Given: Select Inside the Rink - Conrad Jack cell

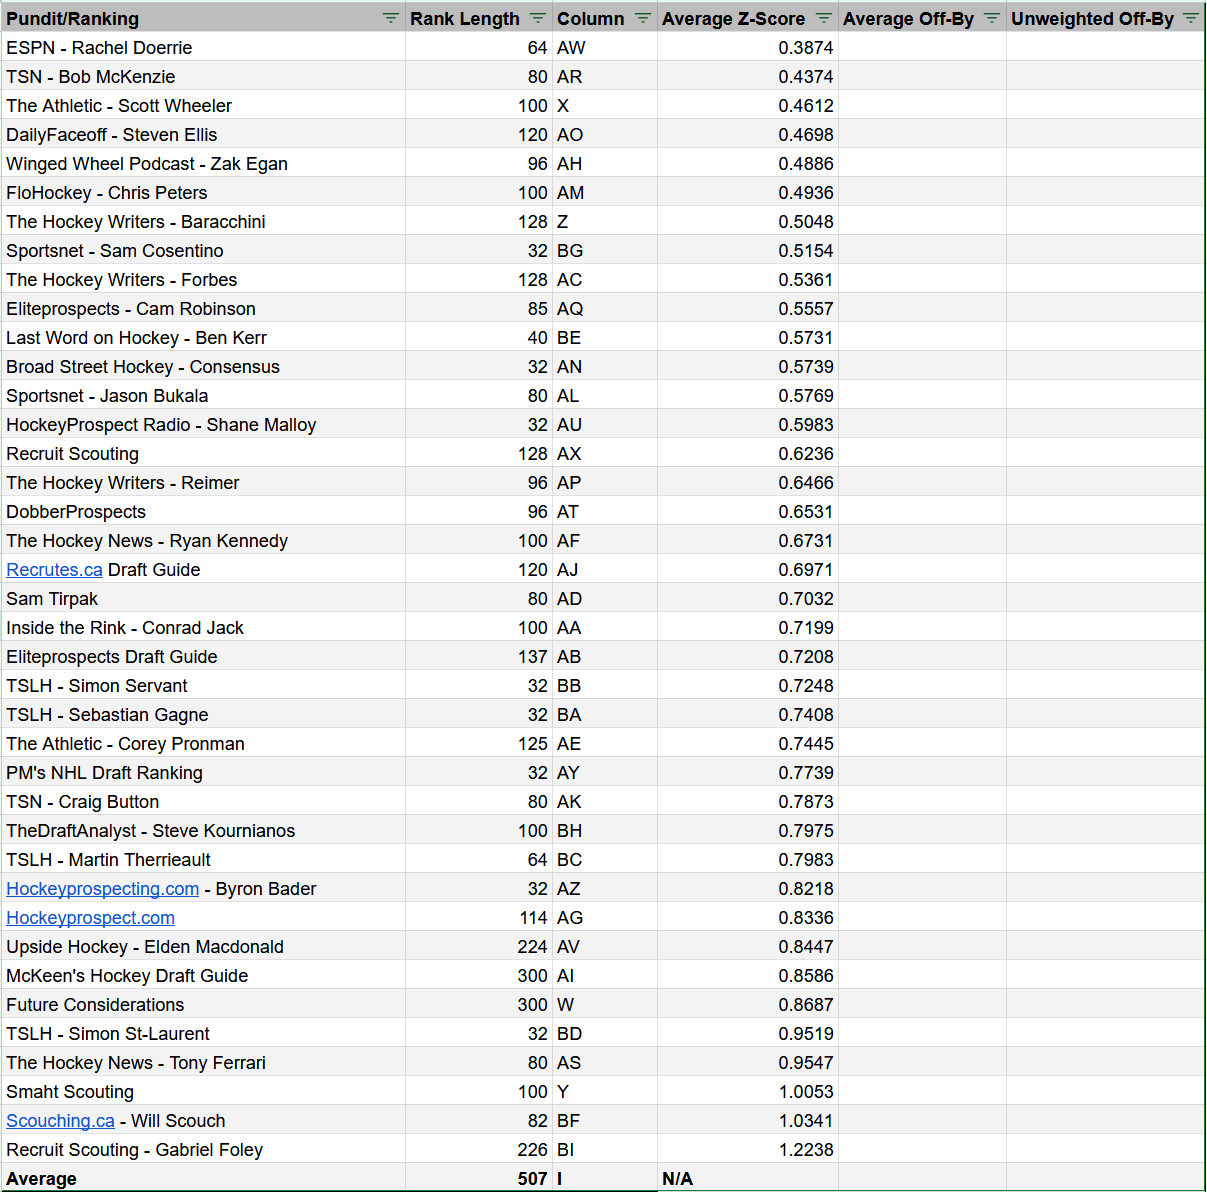Looking at the screenshot, I should pos(203,627).
